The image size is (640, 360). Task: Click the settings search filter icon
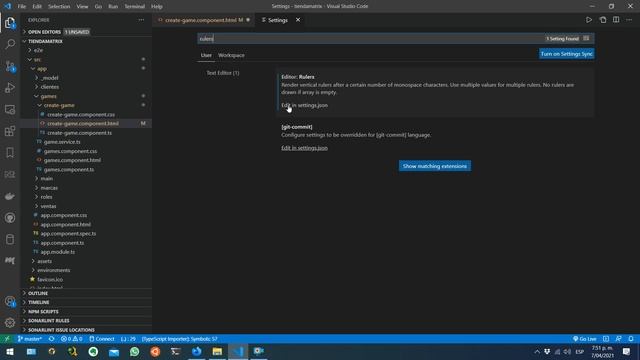point(586,38)
